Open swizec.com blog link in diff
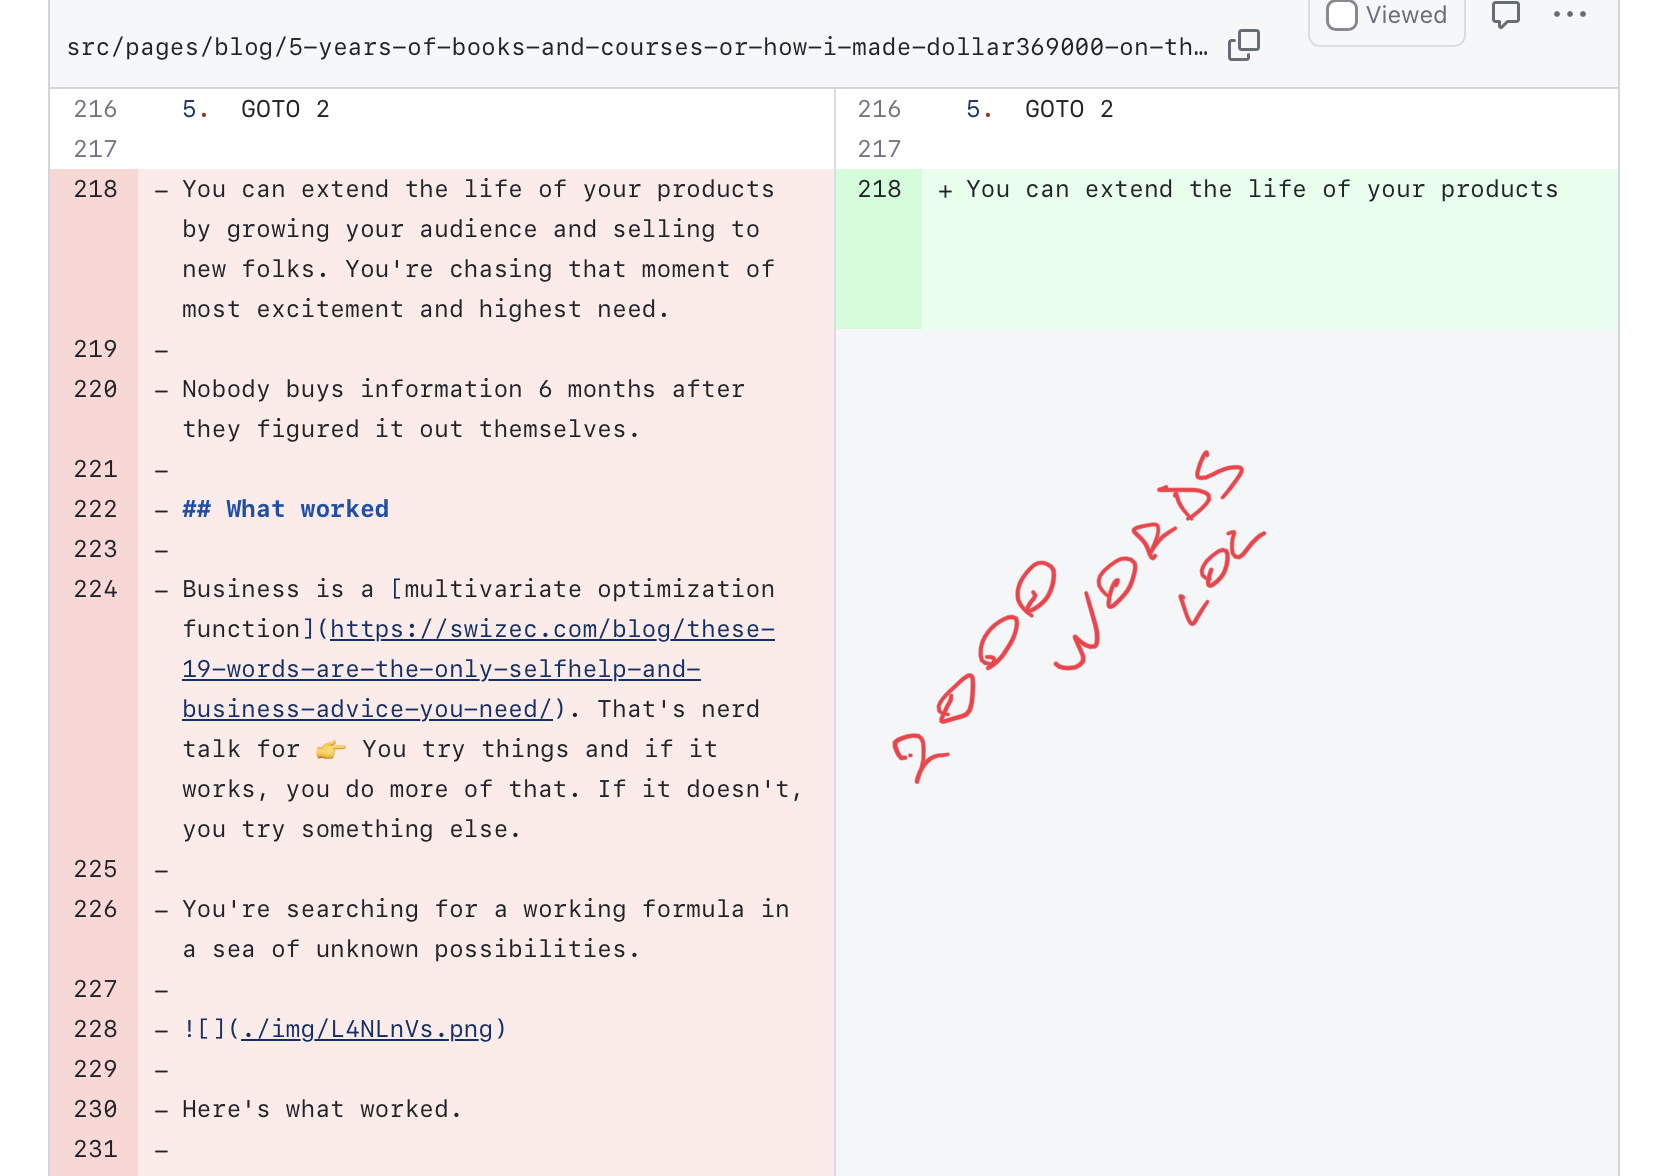The width and height of the screenshot is (1668, 1176). (478, 669)
